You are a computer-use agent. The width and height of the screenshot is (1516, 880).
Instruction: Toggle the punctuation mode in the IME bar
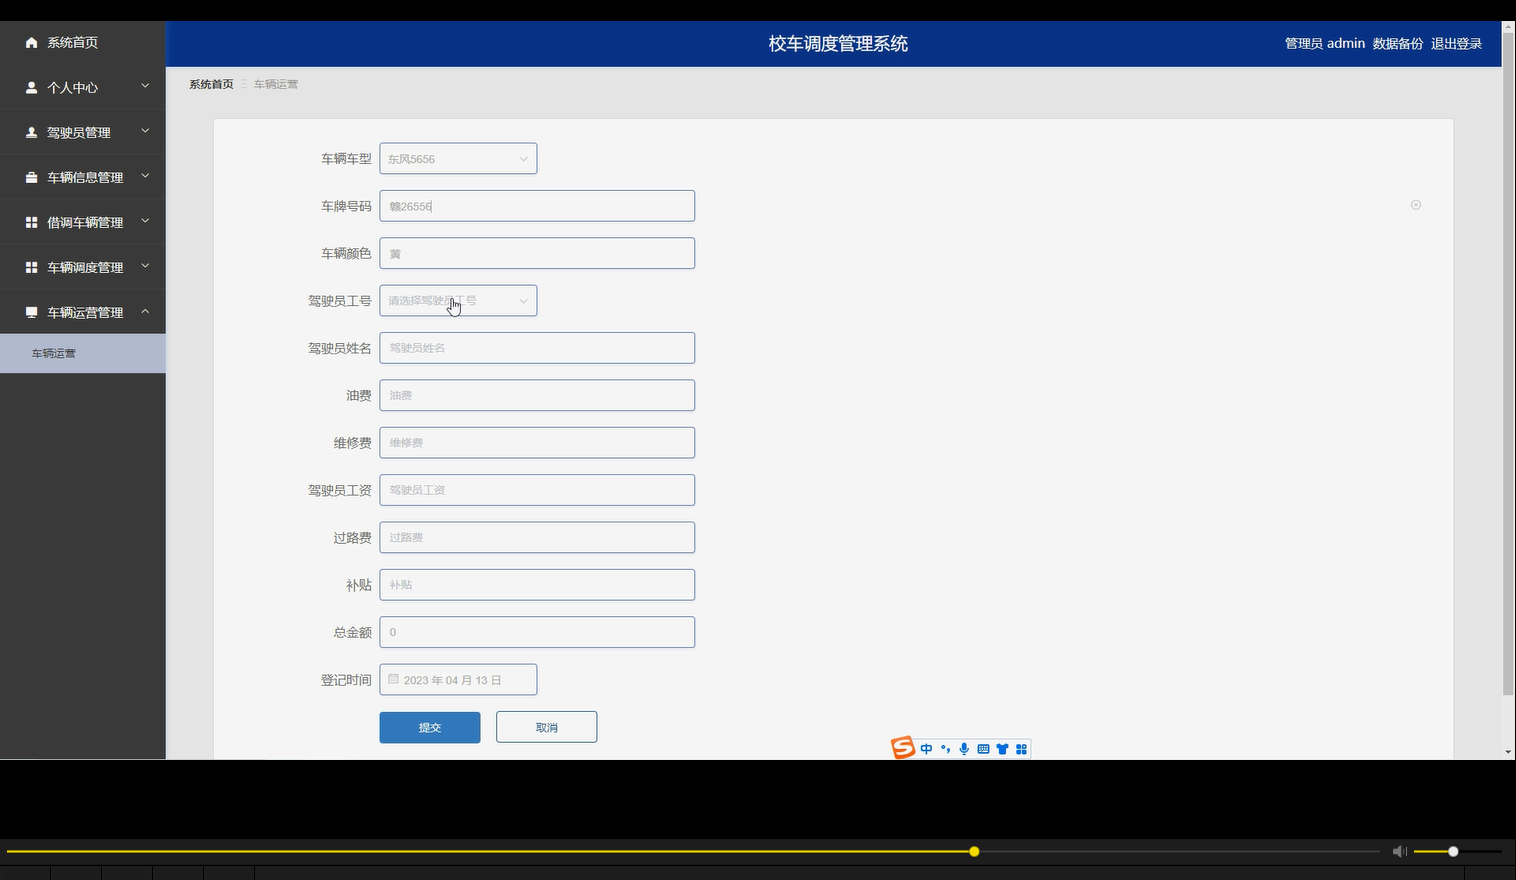click(945, 749)
